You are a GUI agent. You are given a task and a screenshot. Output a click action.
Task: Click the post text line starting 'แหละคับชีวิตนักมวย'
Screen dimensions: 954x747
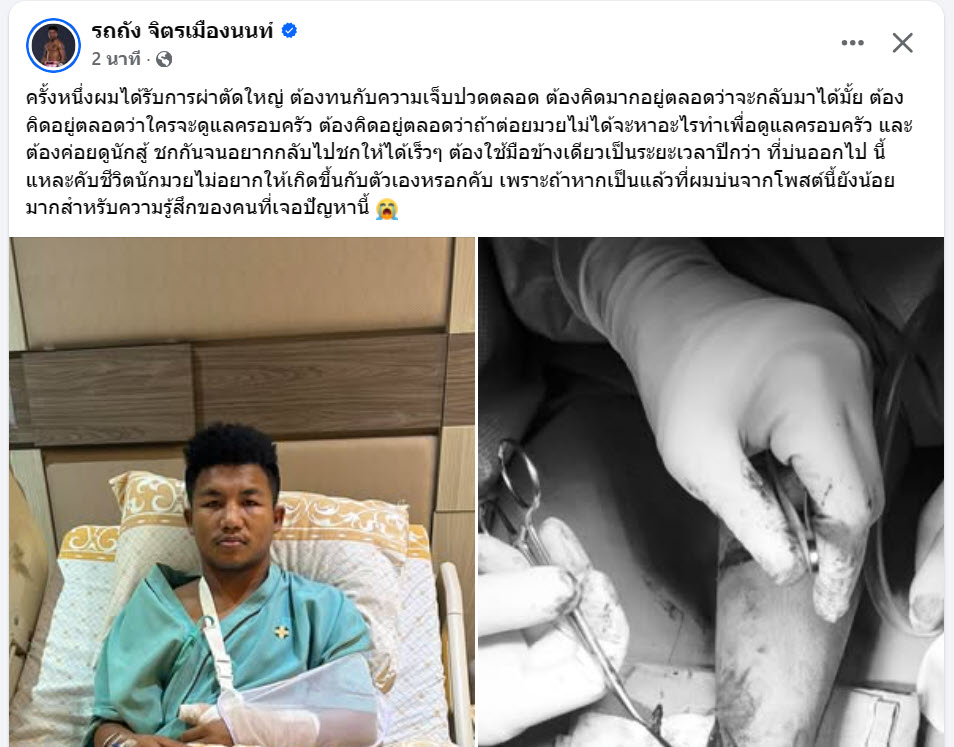click(460, 181)
